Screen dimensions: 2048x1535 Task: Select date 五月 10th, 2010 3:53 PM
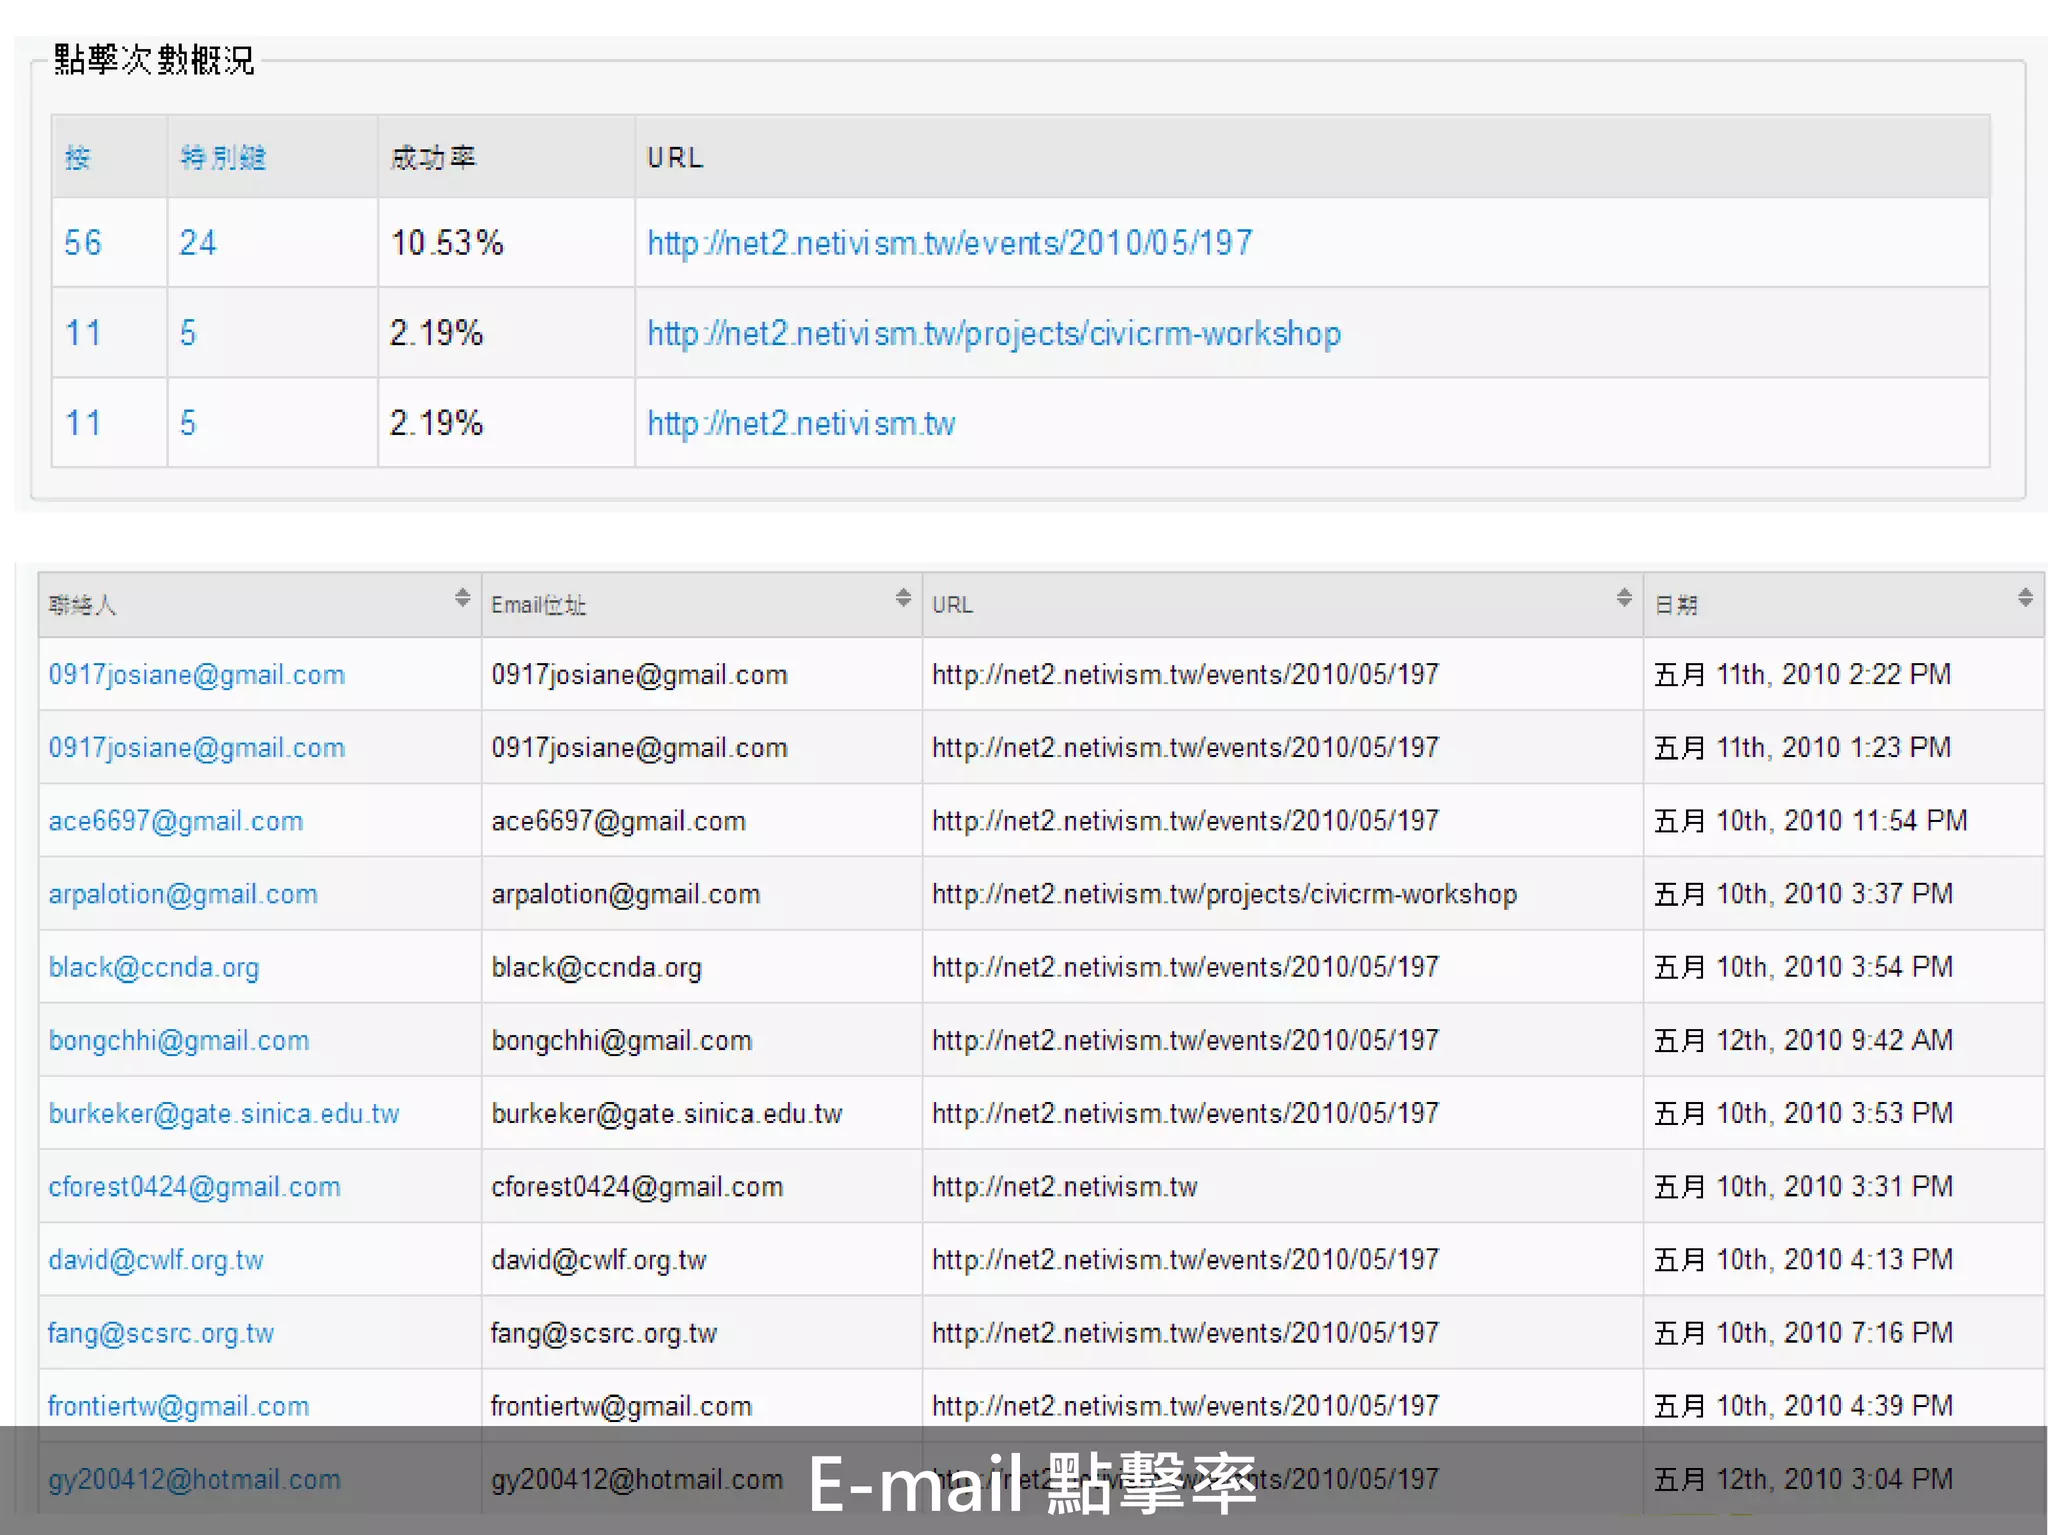[x=1804, y=1113]
